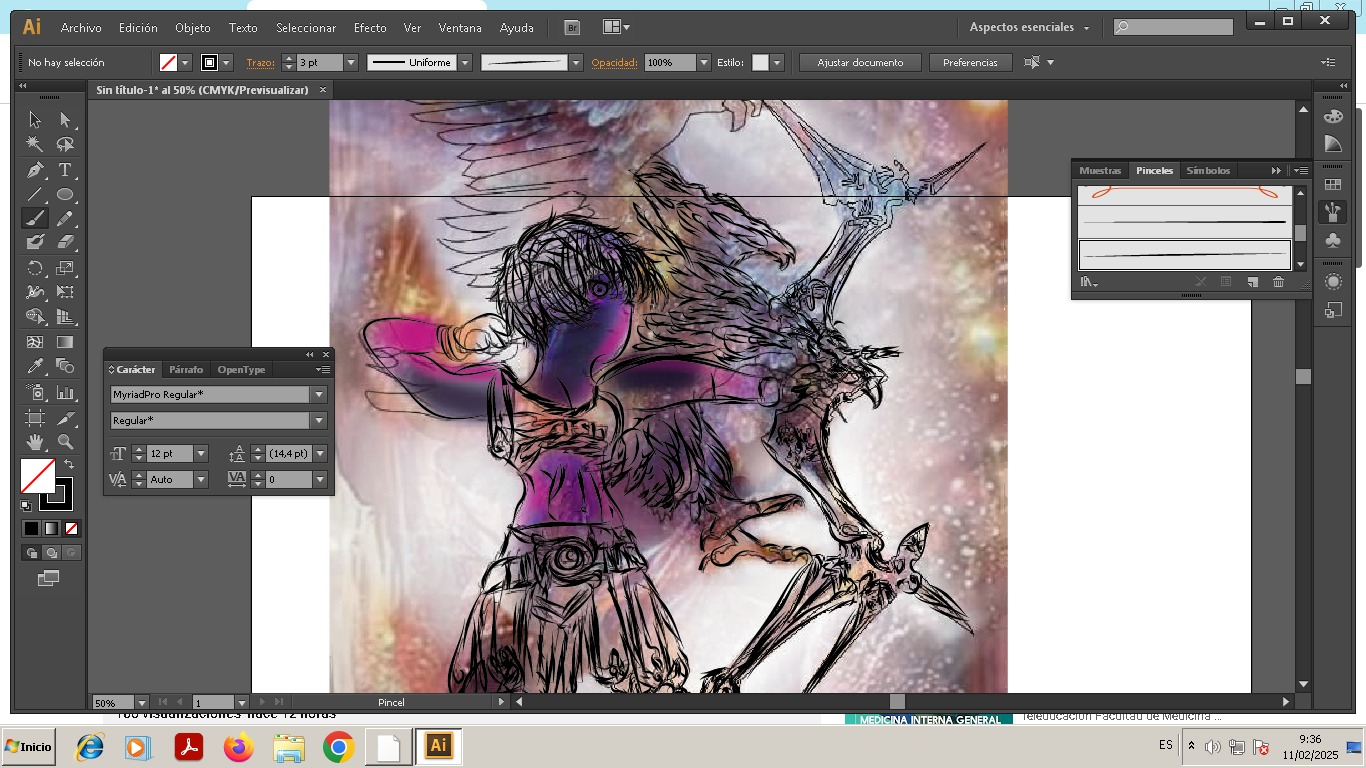Select the Rotate tool
This screenshot has height=768, width=1366.
35,268
